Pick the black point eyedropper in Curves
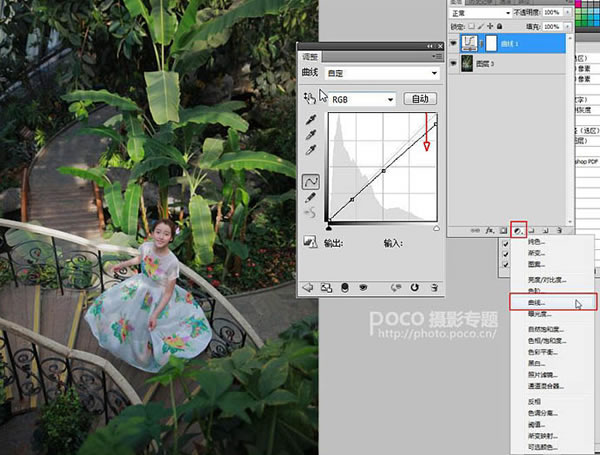Image resolution: width=600 pixels, height=455 pixels. [x=311, y=120]
